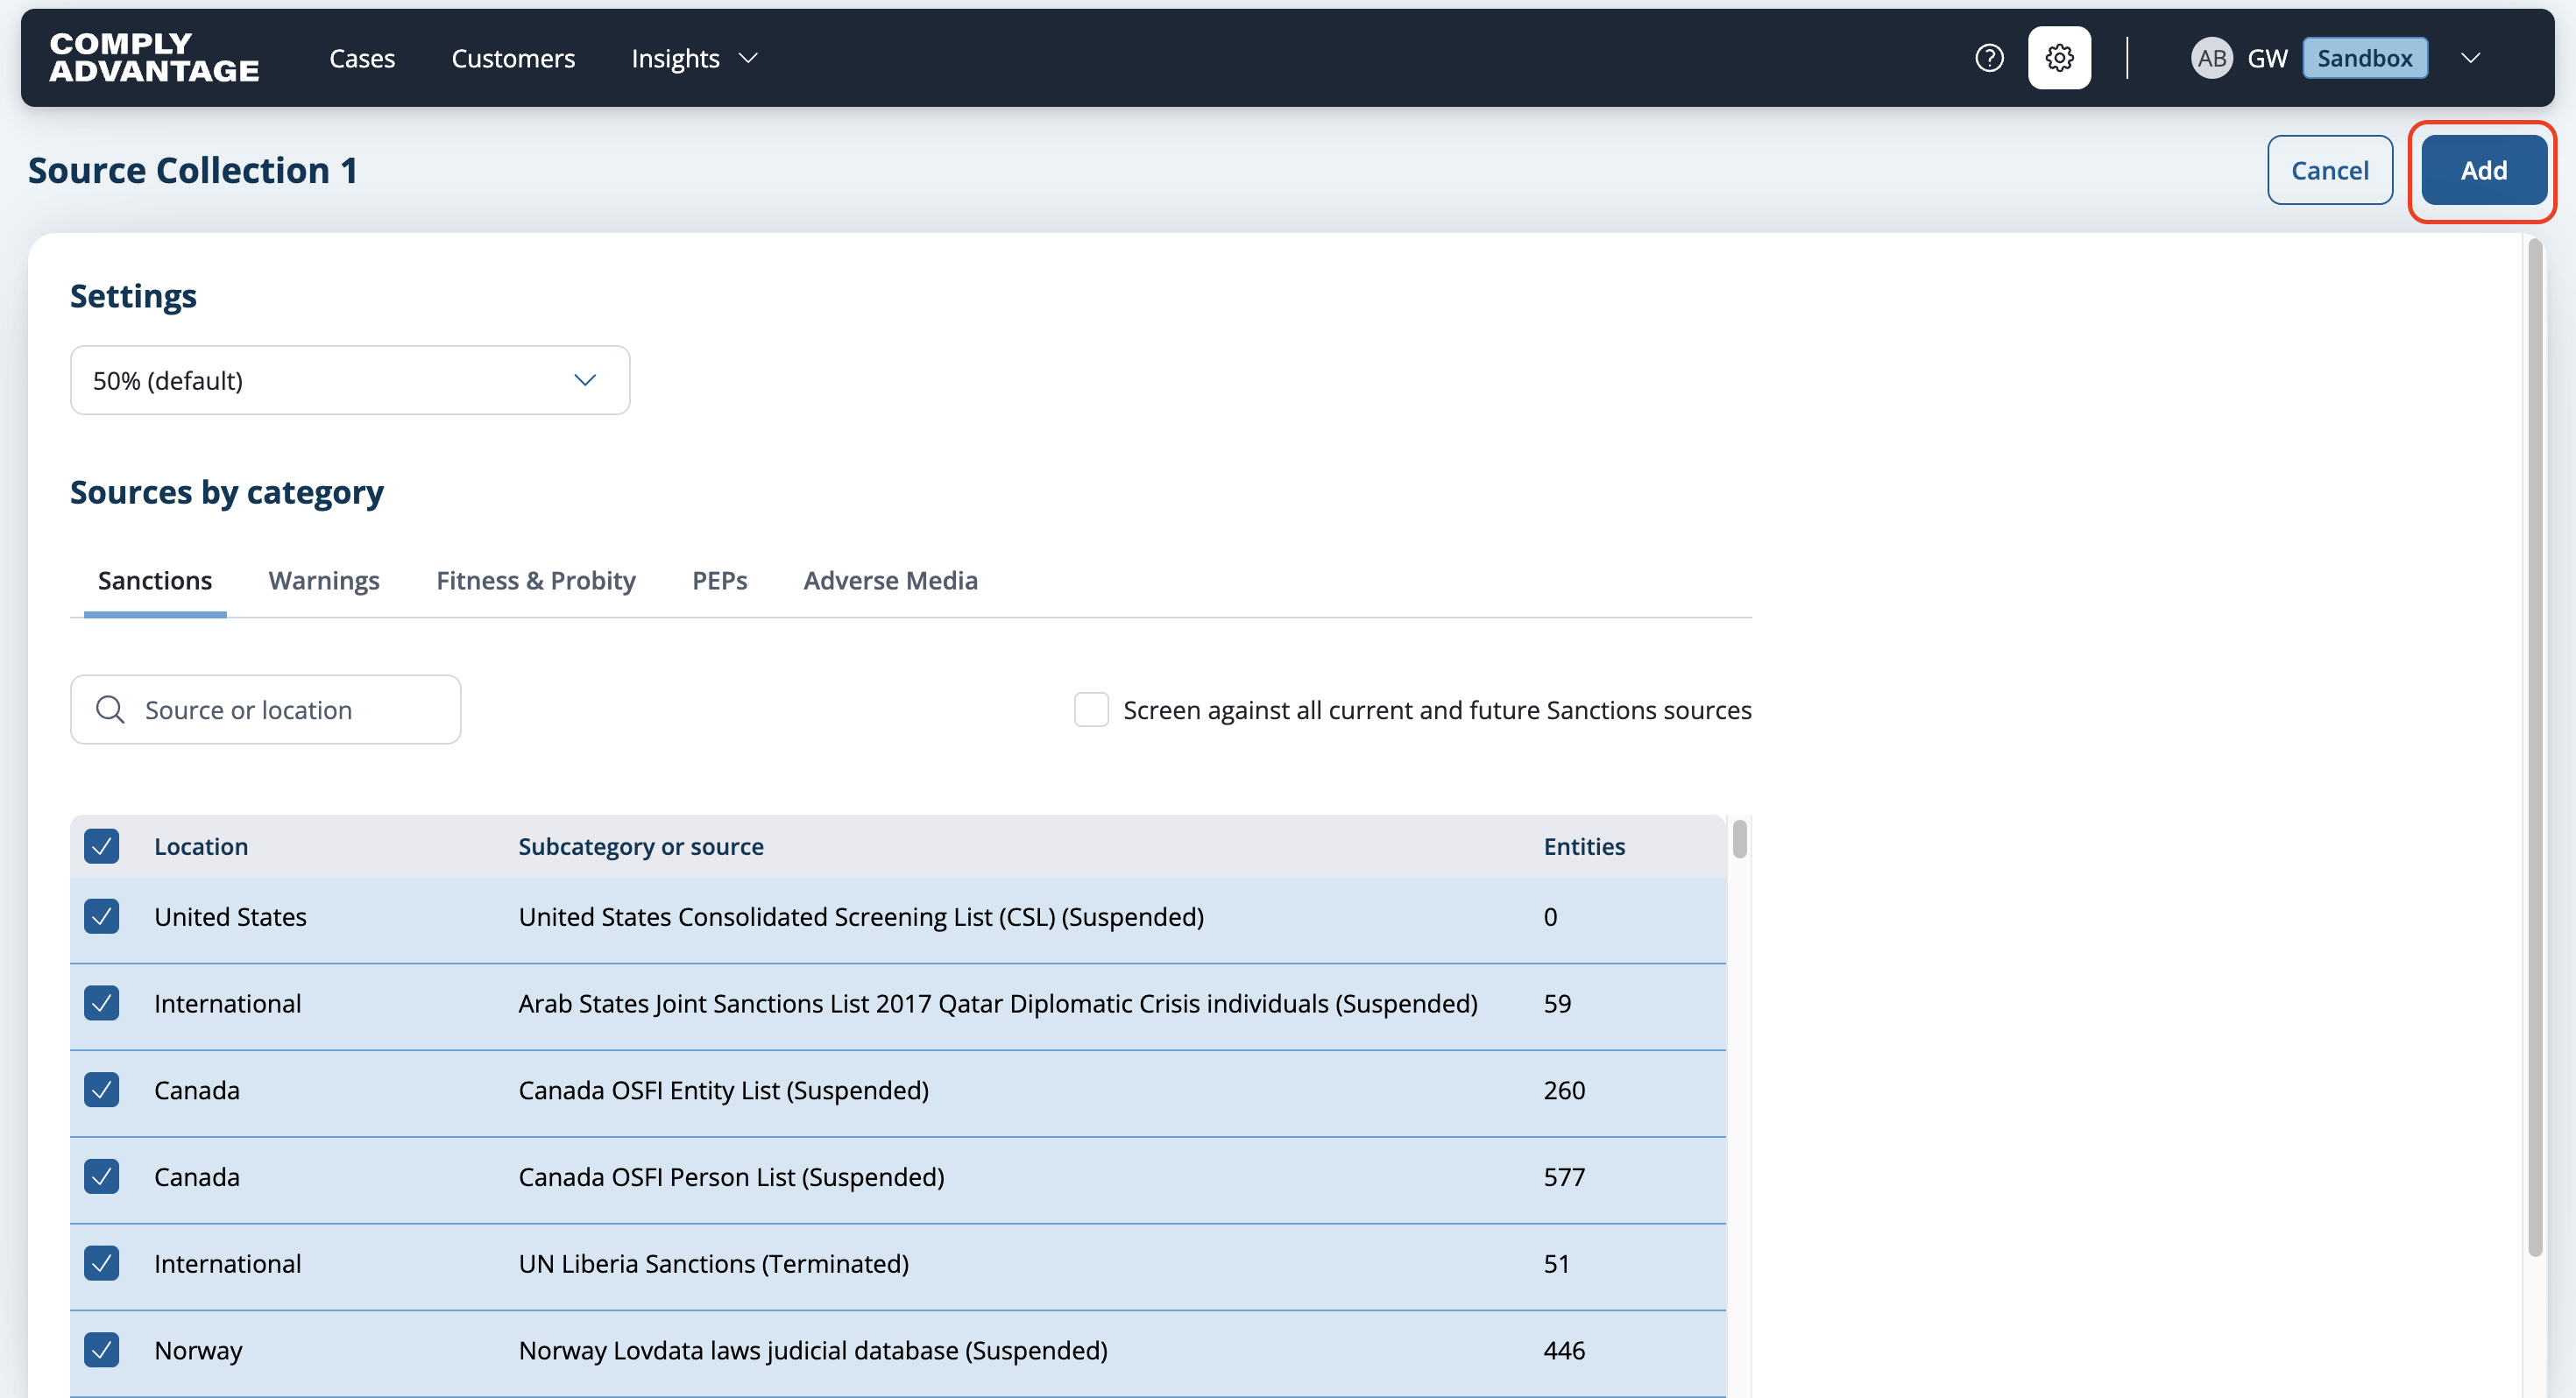This screenshot has width=2576, height=1398.
Task: Click Norway Lovdata laws judicial database text
Action: pos(813,1350)
